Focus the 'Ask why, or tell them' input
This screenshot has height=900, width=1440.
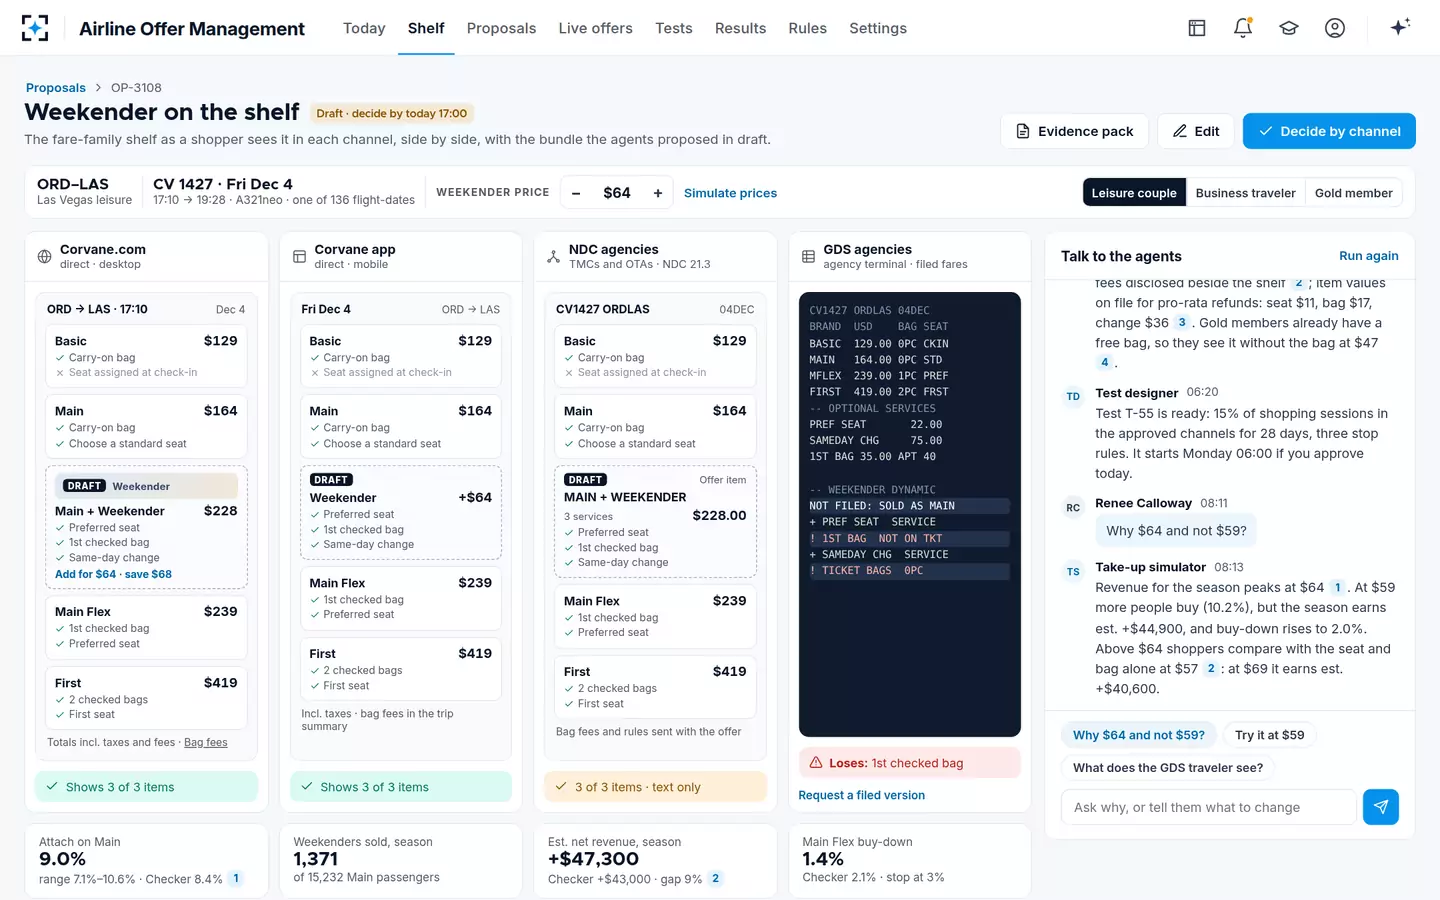(1208, 807)
